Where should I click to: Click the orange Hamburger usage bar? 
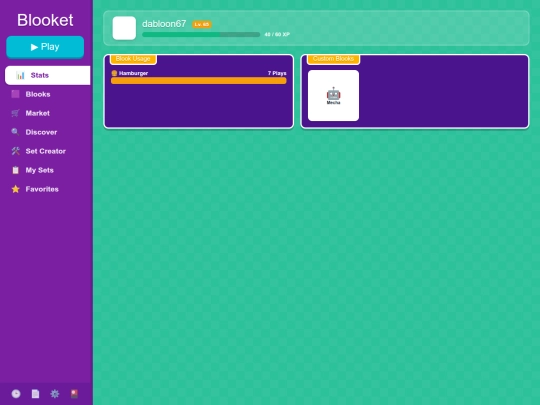point(199,81)
